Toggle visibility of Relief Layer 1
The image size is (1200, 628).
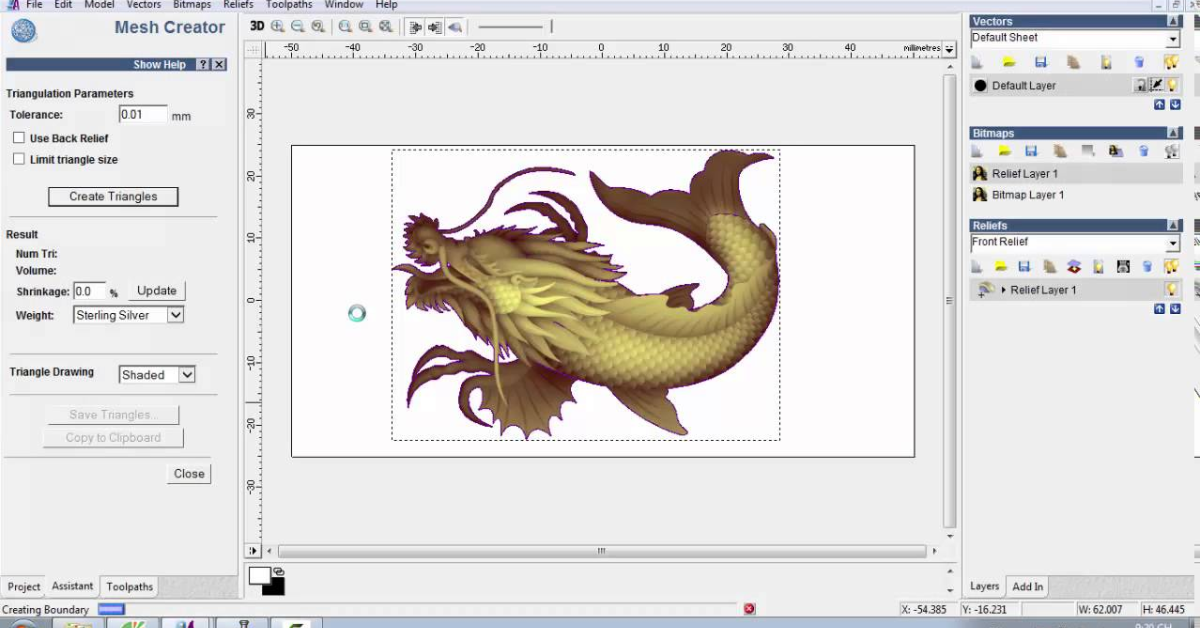point(1170,289)
